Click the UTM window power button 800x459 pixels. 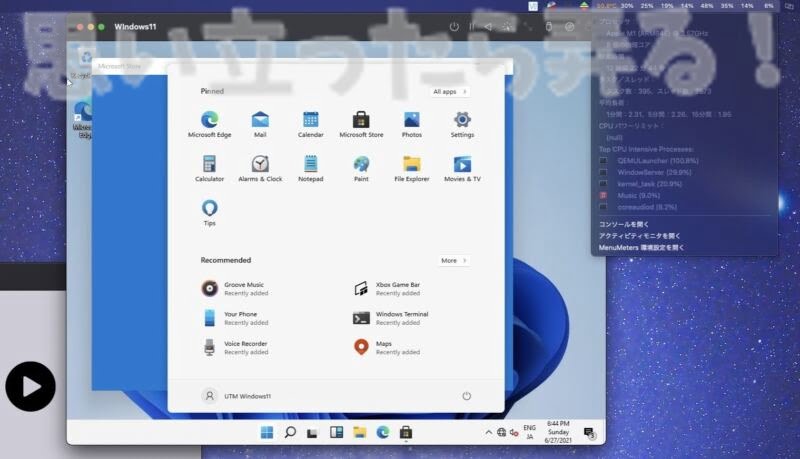454,27
